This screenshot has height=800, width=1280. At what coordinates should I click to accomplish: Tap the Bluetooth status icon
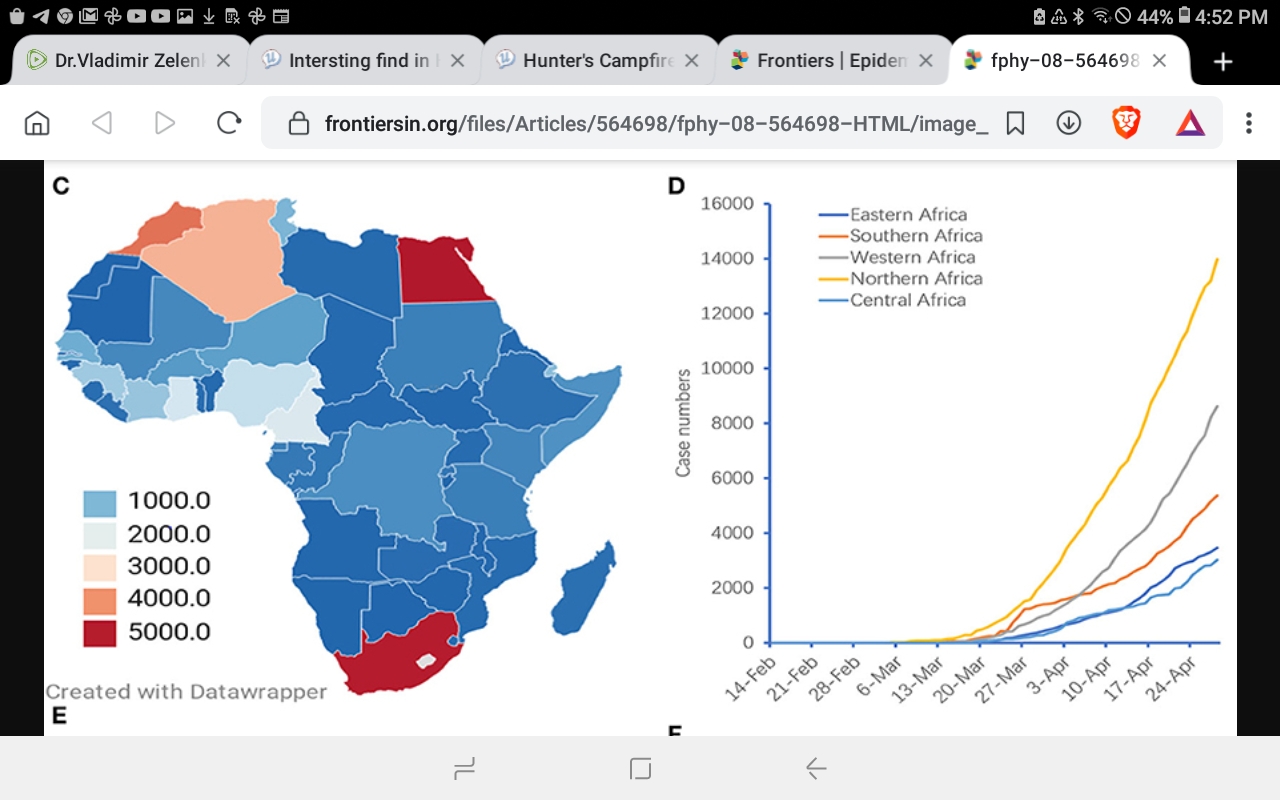pos(1078,16)
